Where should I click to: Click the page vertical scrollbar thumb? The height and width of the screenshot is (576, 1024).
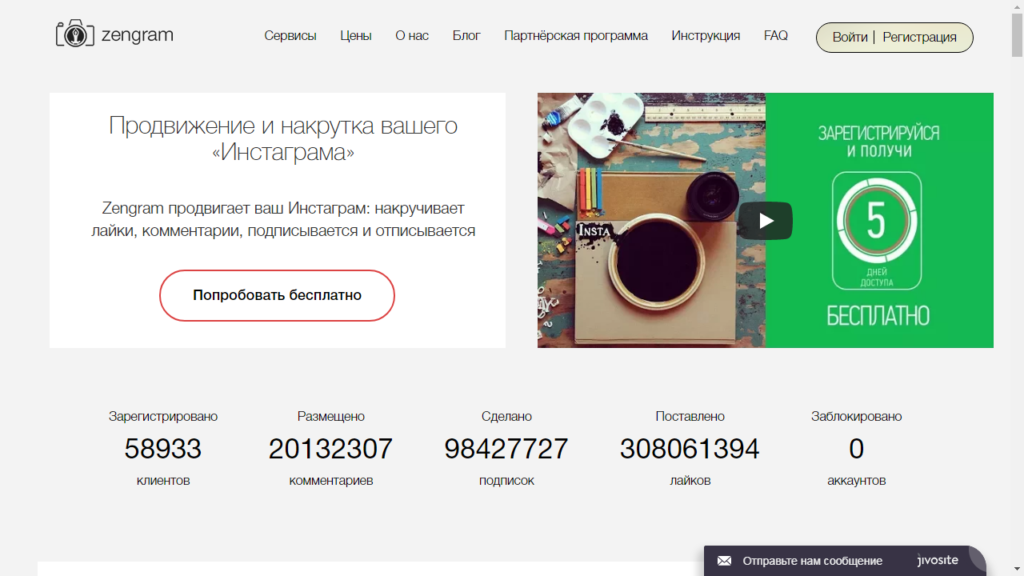click(1017, 34)
